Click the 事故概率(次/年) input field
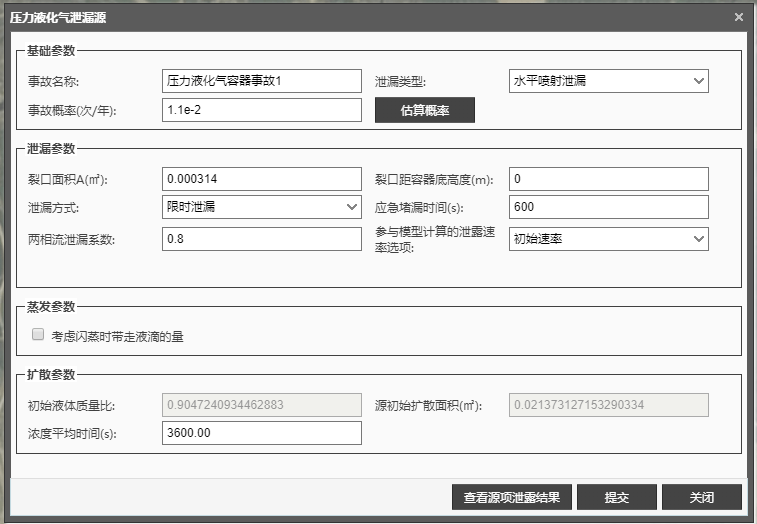This screenshot has height=524, width=757. pos(261,110)
